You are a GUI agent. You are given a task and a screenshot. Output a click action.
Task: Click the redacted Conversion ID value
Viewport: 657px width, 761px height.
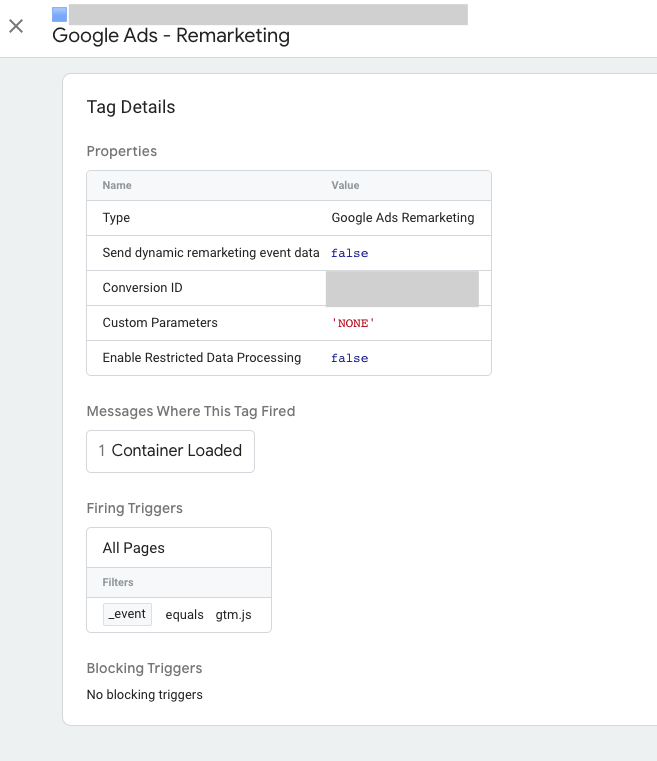[402, 288]
